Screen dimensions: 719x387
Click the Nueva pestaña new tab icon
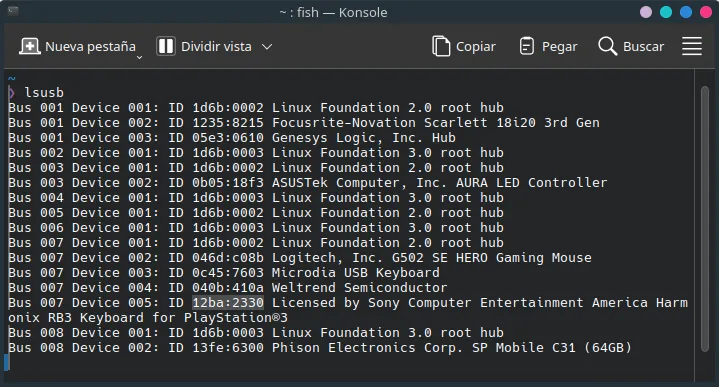pyautogui.click(x=29, y=46)
